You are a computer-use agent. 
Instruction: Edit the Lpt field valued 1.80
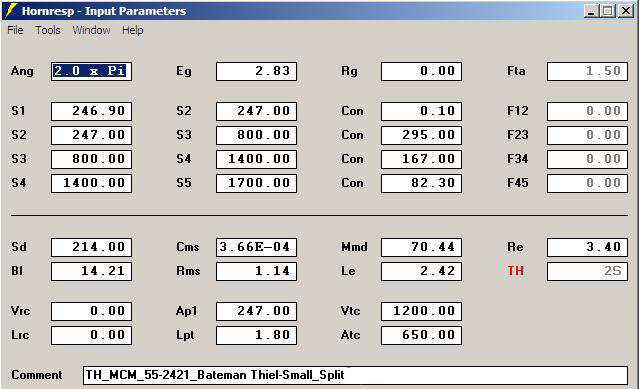point(256,335)
